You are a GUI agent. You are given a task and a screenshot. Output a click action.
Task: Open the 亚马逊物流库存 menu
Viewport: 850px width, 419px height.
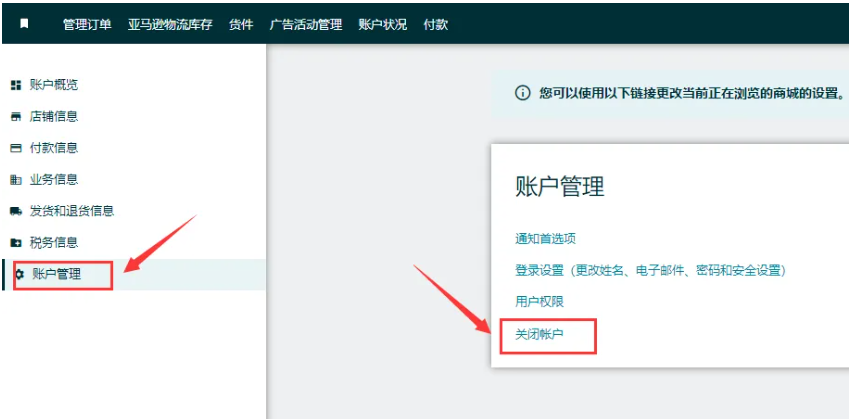click(x=170, y=24)
